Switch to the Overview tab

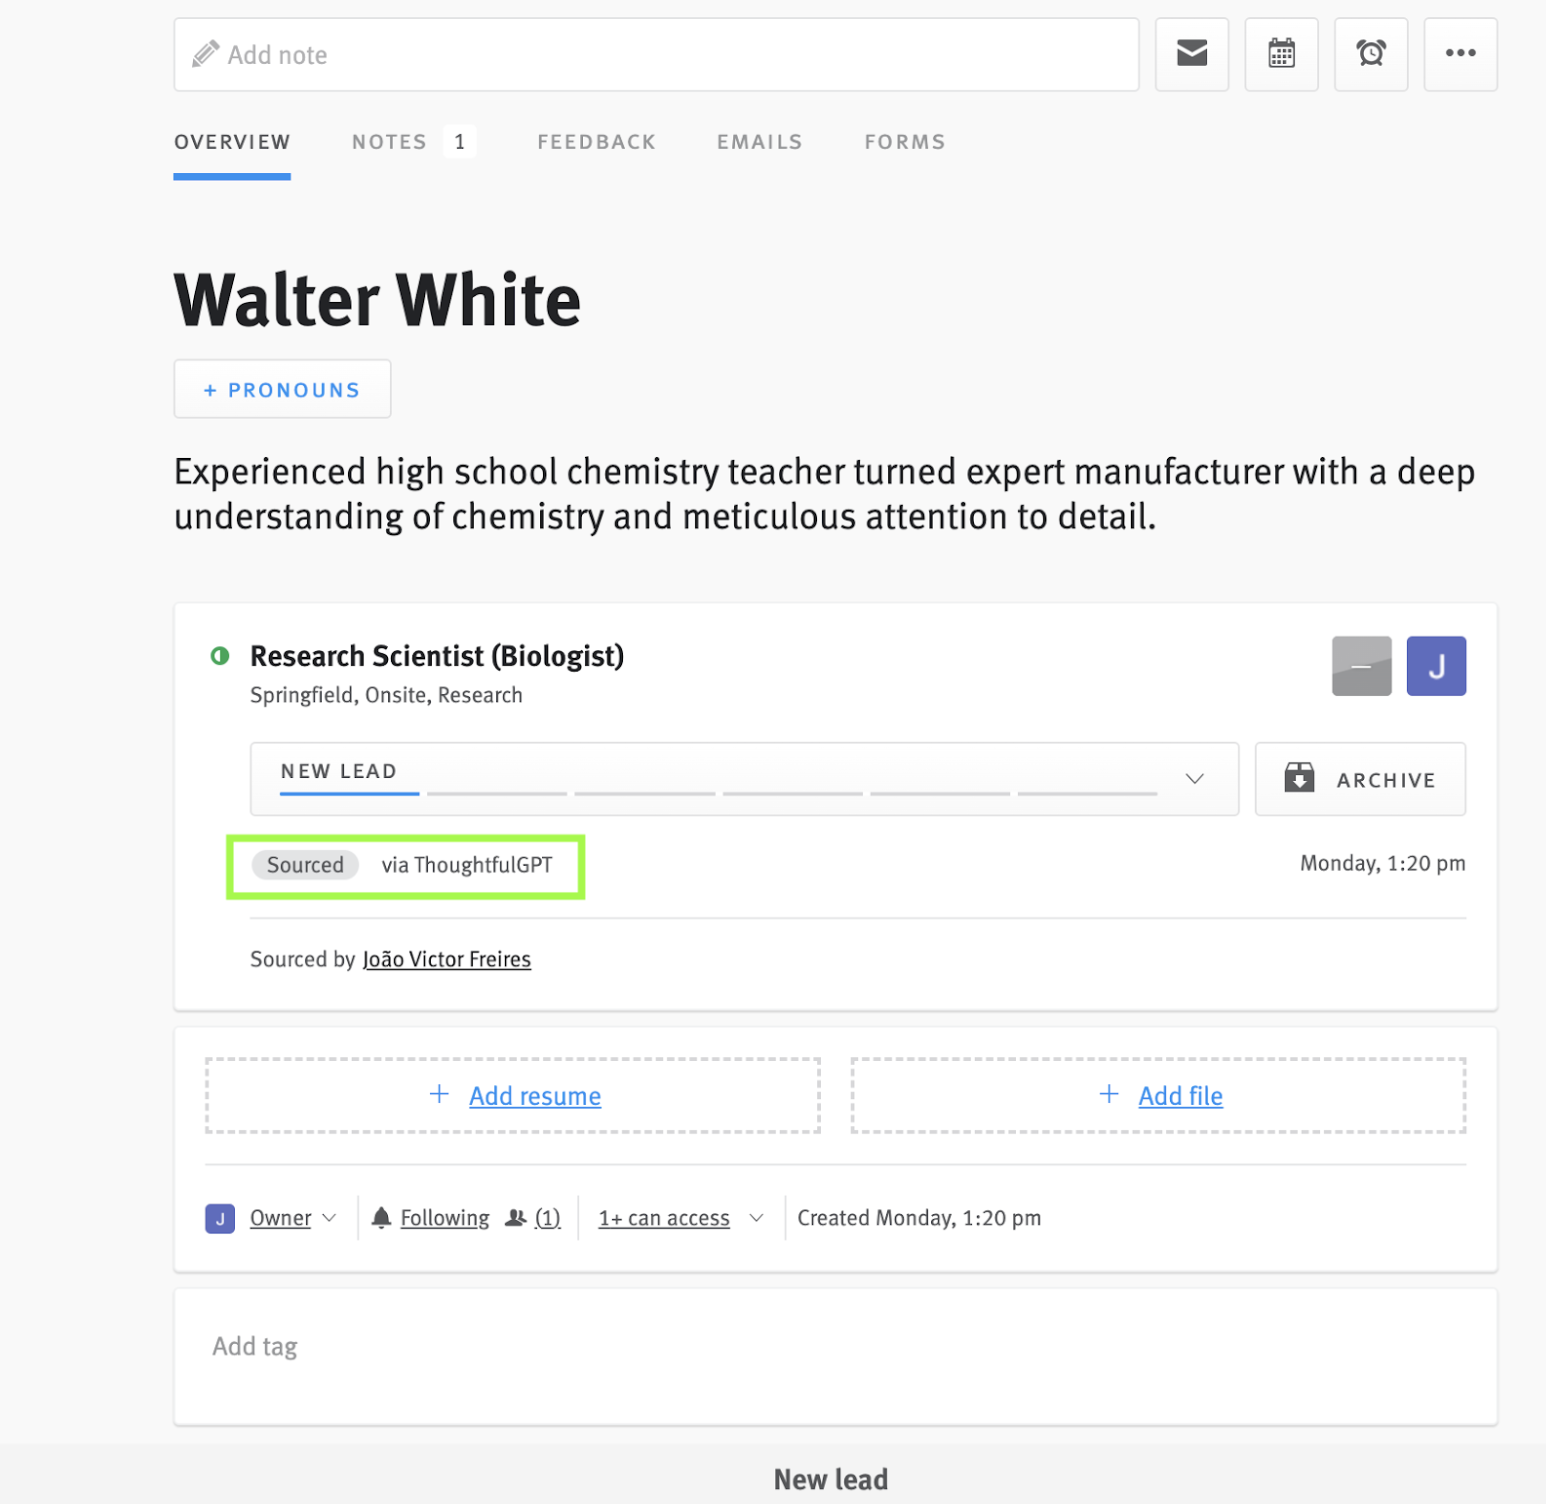pyautogui.click(x=232, y=142)
